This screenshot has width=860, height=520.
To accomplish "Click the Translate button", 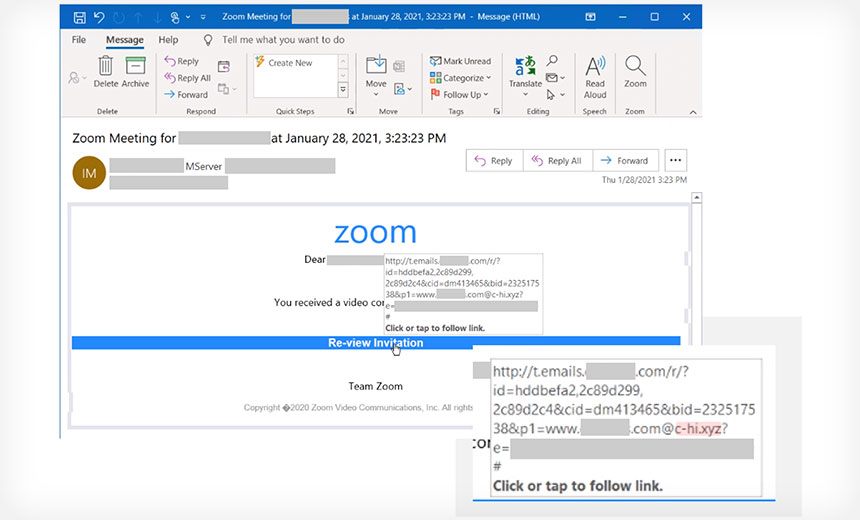I will [525, 76].
